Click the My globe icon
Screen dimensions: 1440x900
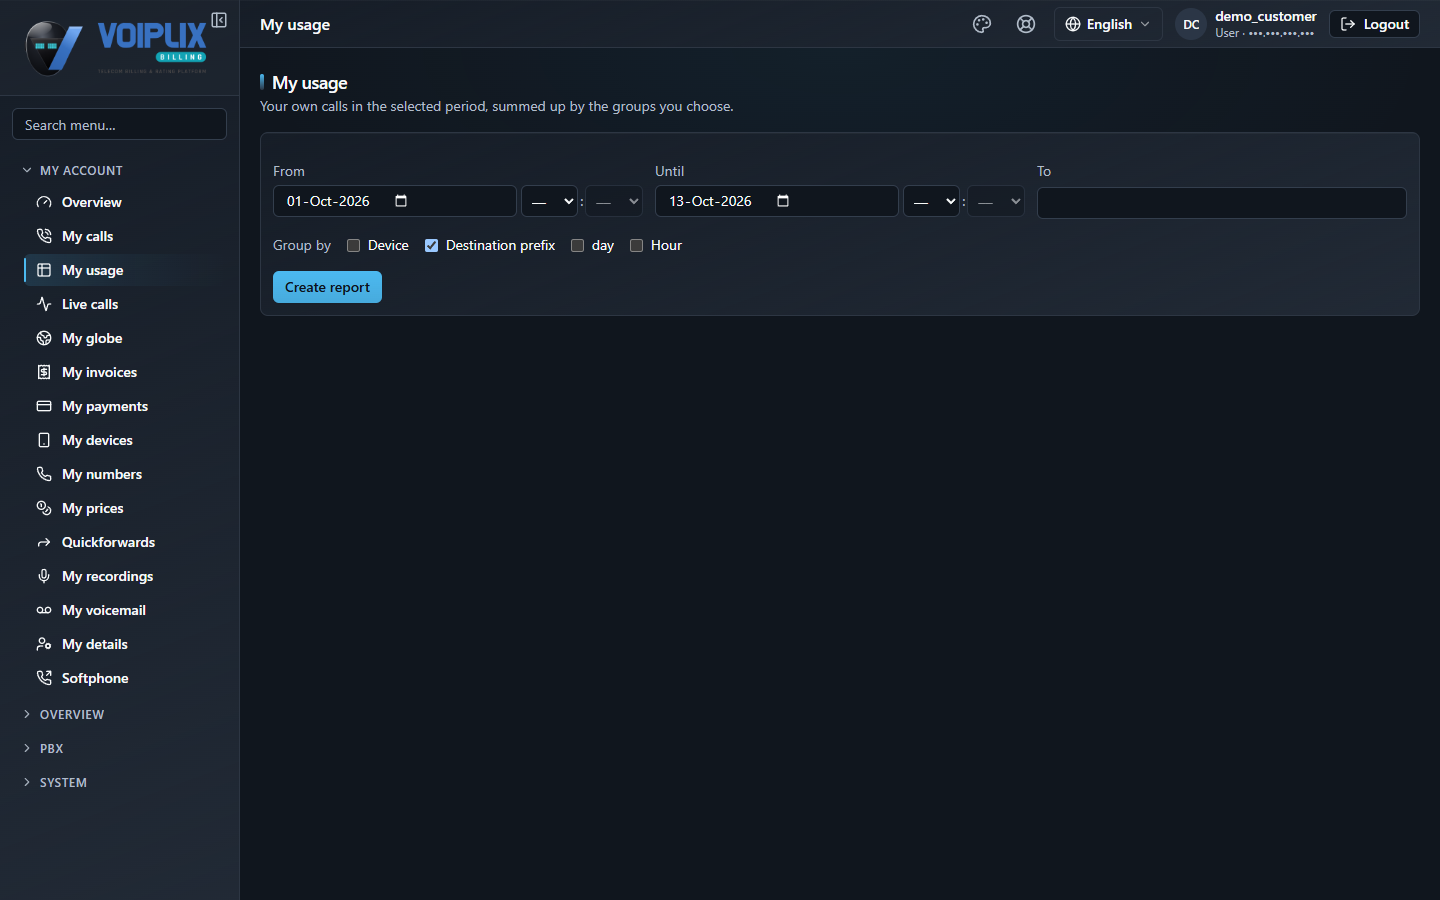[44, 338]
